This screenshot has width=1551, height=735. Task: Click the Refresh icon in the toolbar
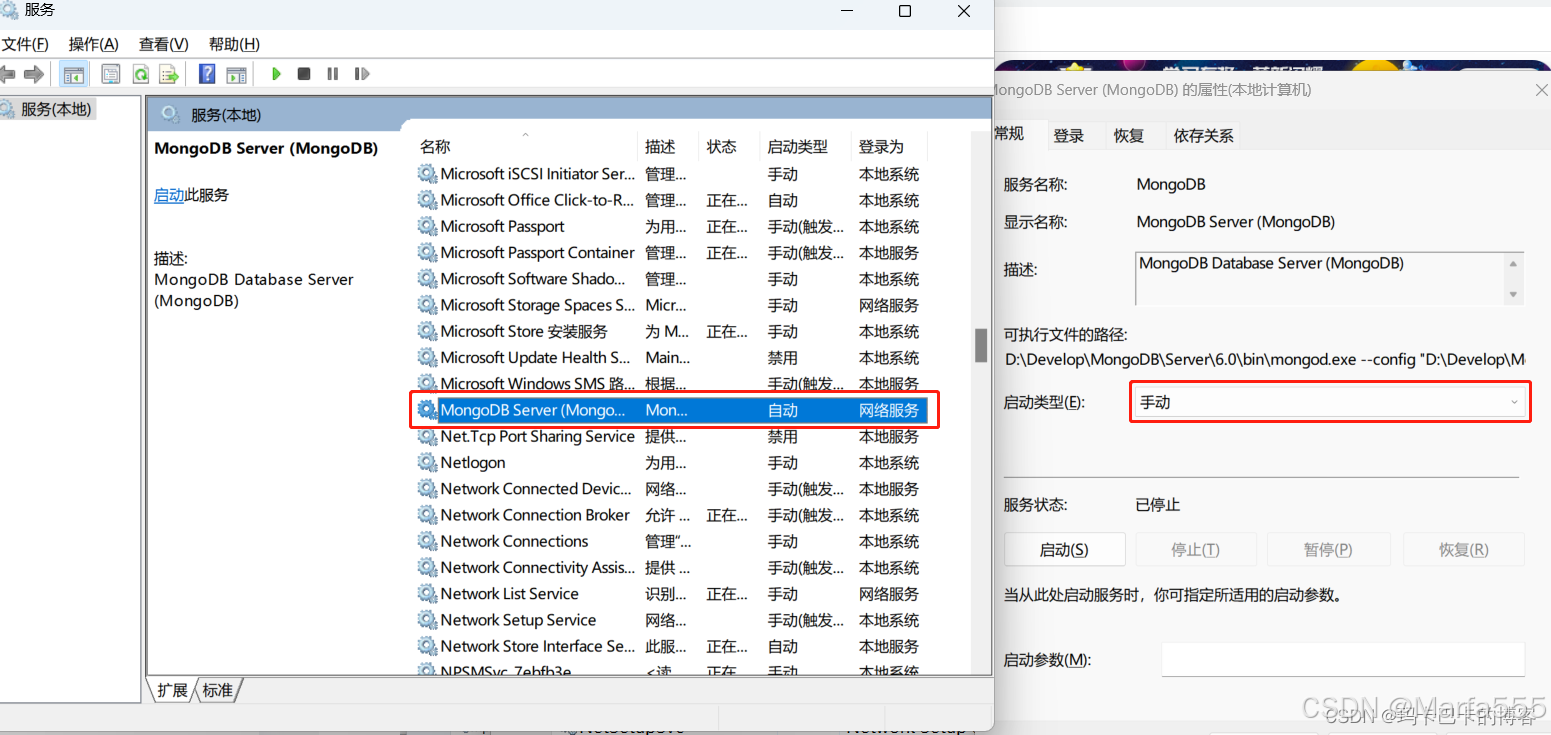click(x=141, y=73)
